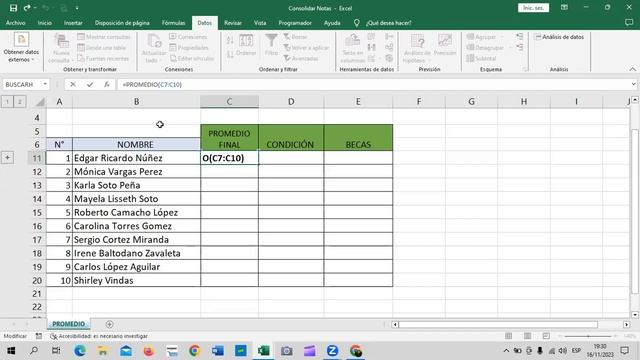Image resolution: width=640 pixels, height=360 pixels.
Task: Open Zoom from the taskbar
Action: (x=332, y=351)
